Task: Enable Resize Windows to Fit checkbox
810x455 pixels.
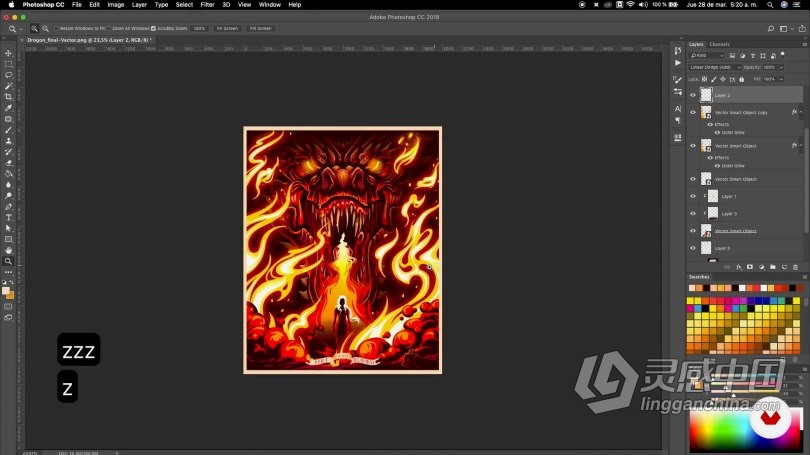Action: coord(56,28)
